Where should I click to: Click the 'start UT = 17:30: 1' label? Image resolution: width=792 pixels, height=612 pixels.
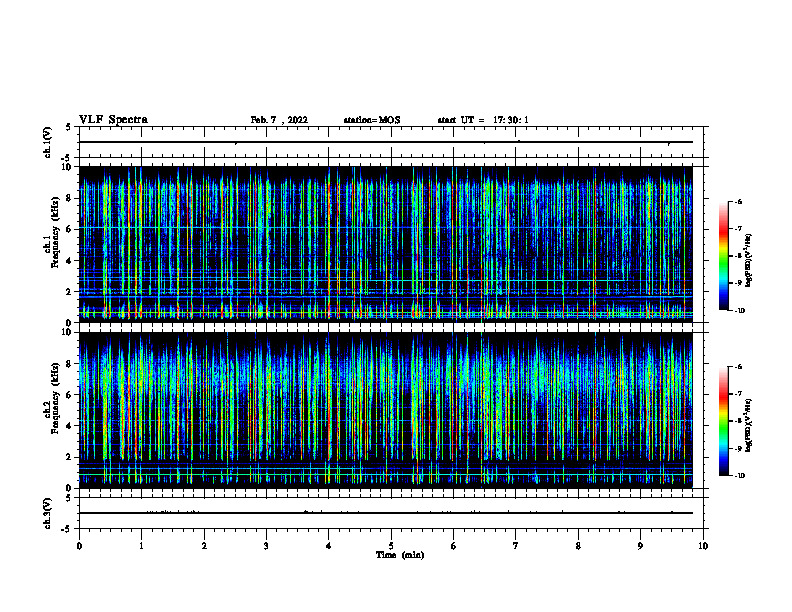[x=483, y=120]
